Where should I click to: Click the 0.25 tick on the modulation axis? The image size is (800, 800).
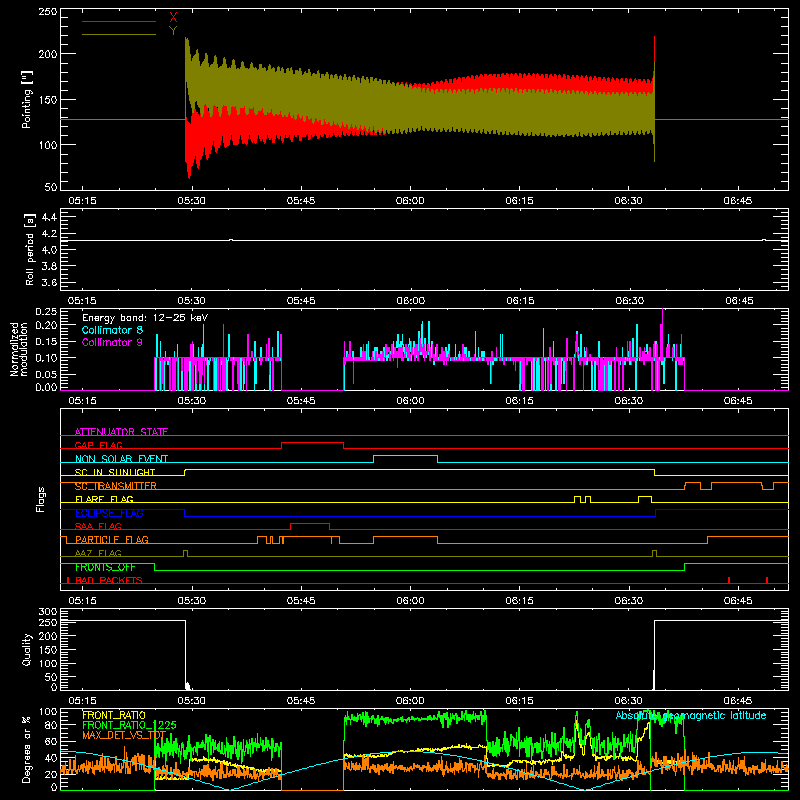coord(47,311)
